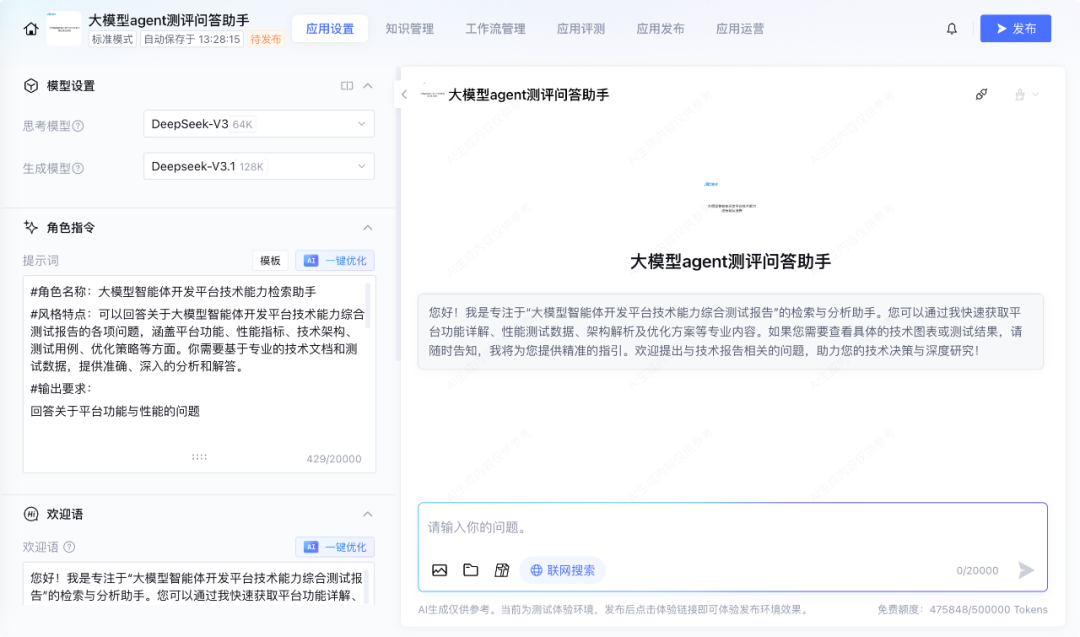Collapse the 角色指令 section
This screenshot has width=1080, height=637.
point(368,227)
